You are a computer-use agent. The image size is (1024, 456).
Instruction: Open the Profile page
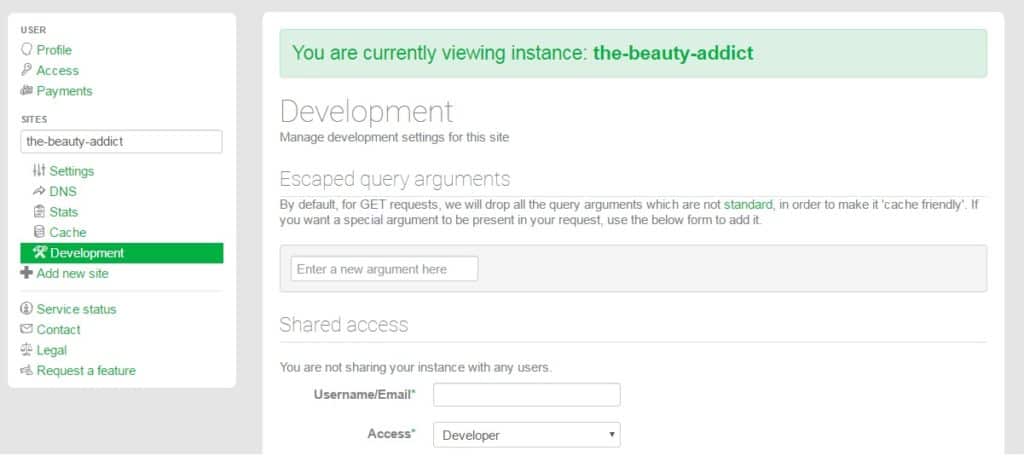click(x=54, y=50)
